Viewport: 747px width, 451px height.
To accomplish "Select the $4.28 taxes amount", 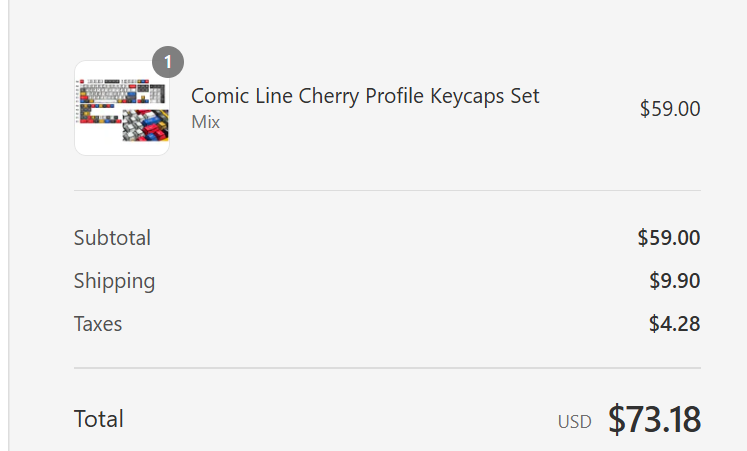I will (675, 324).
